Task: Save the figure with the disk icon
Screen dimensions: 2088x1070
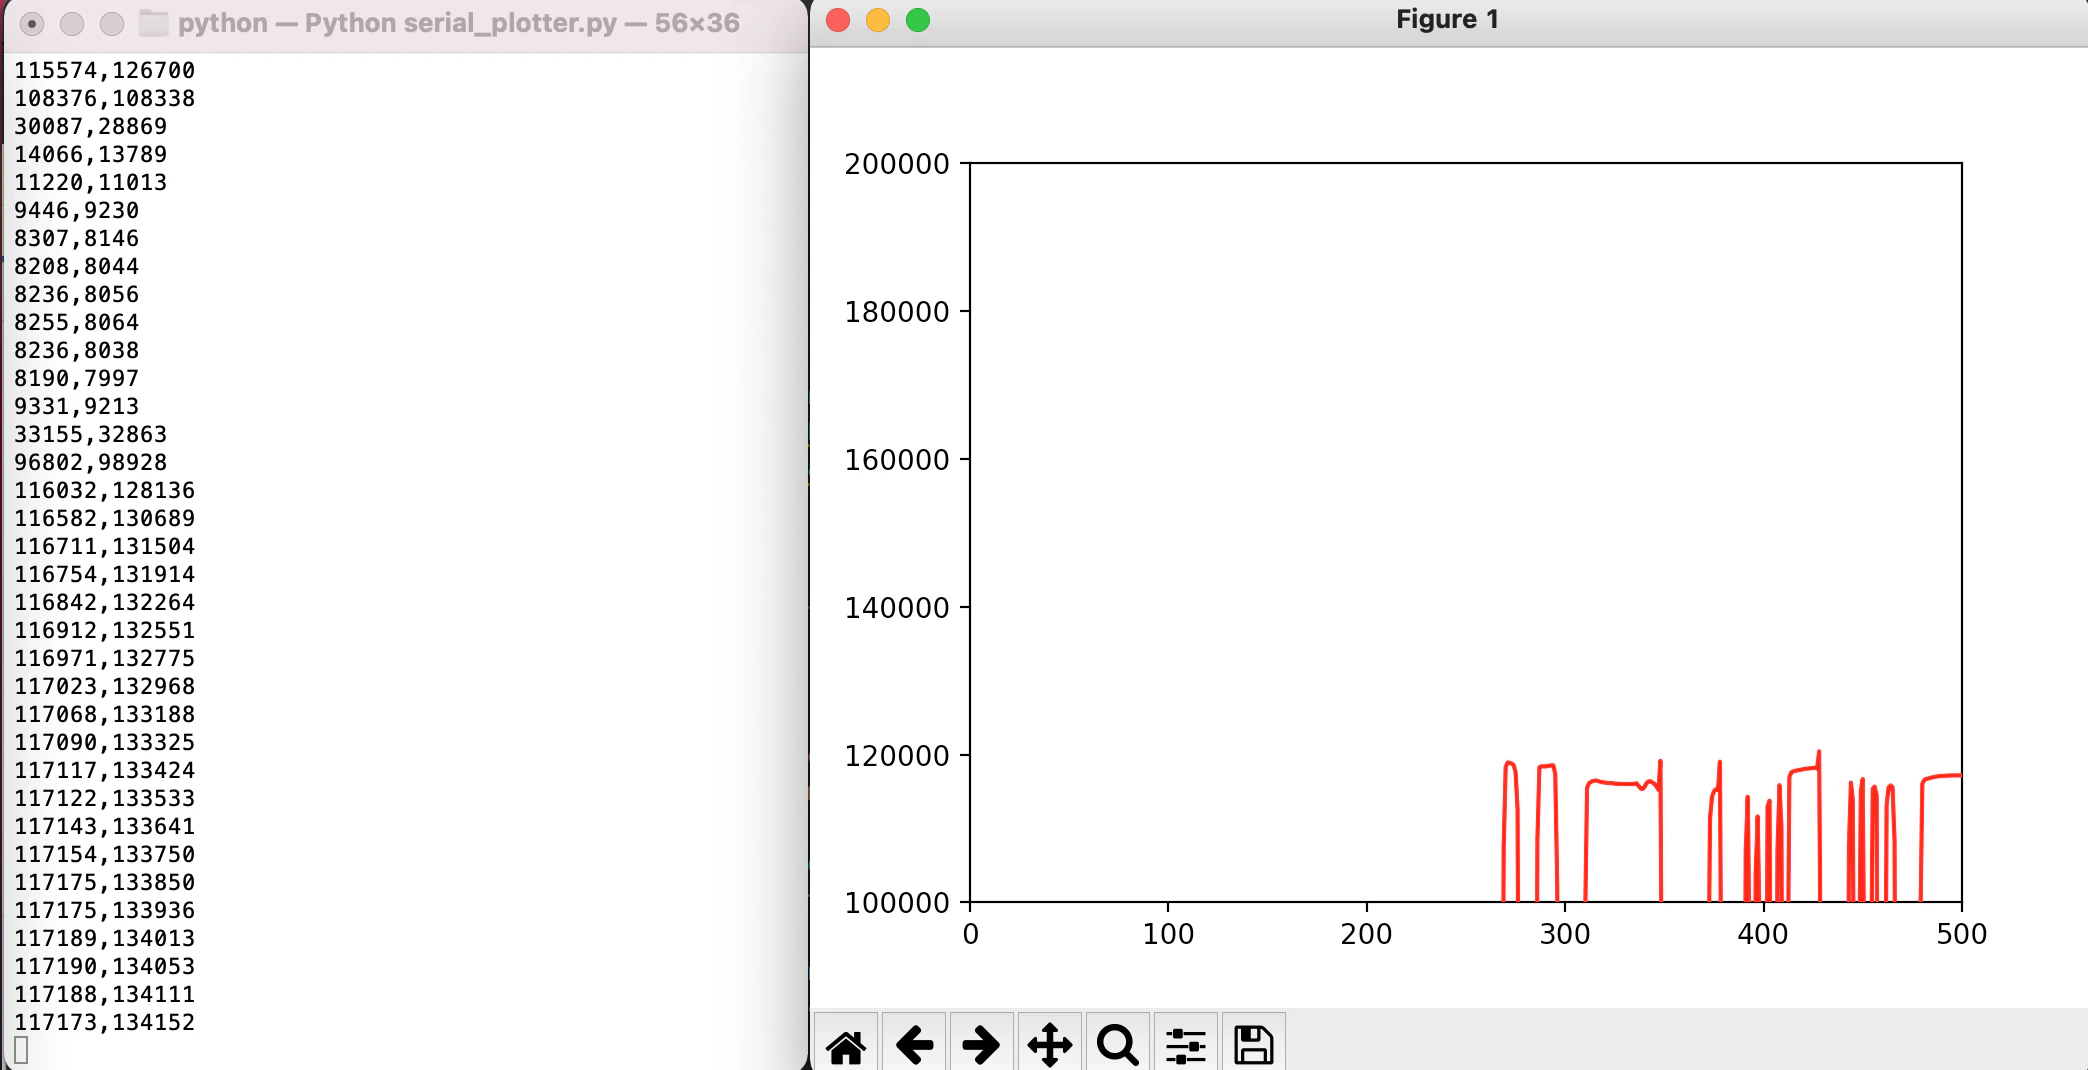Action: (x=1253, y=1045)
